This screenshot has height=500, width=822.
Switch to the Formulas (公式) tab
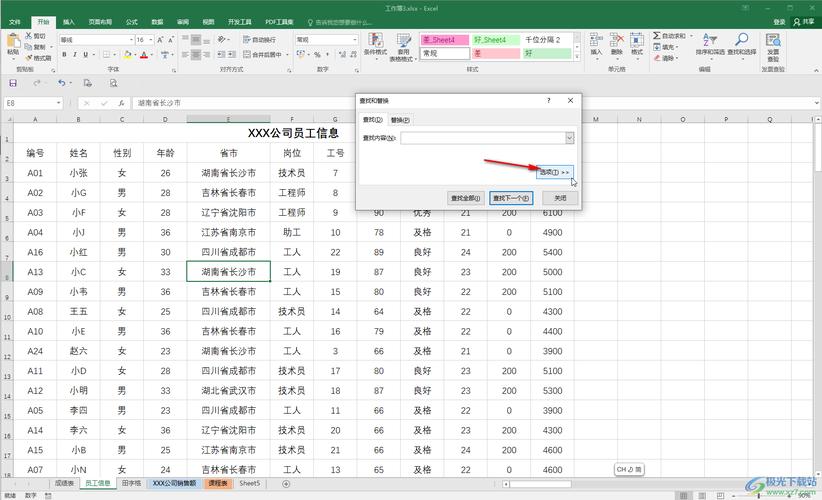click(x=132, y=22)
